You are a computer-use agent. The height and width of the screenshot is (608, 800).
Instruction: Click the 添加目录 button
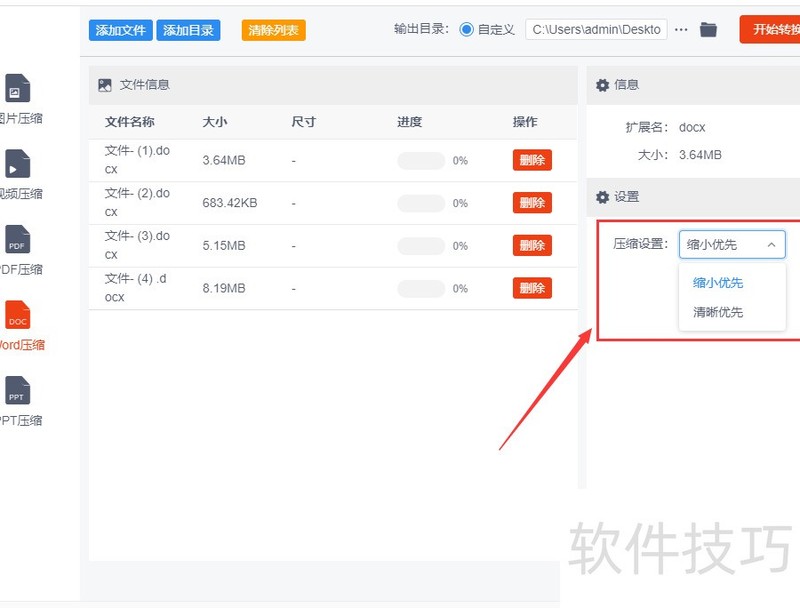coord(188,30)
